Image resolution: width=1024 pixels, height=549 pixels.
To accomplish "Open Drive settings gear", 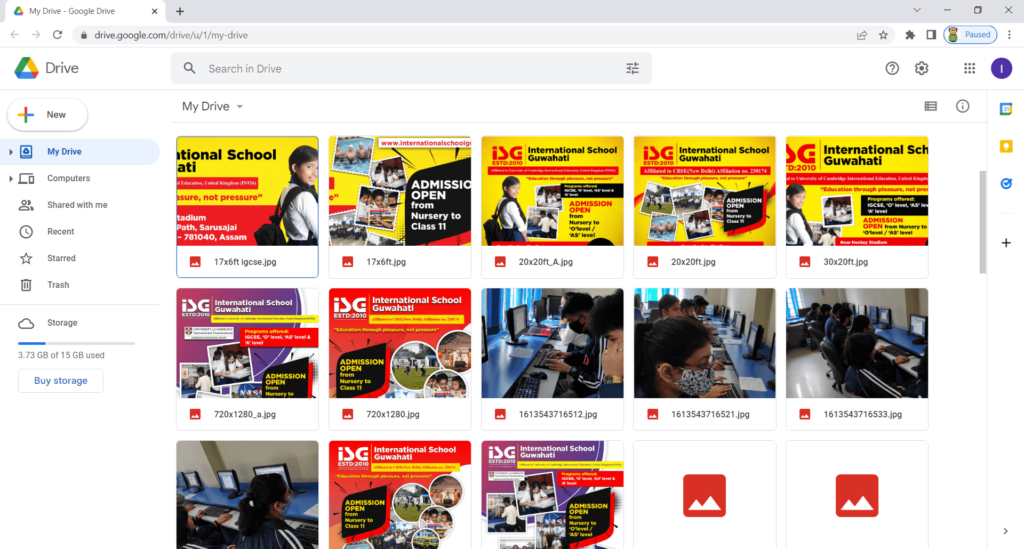I will coord(921,69).
